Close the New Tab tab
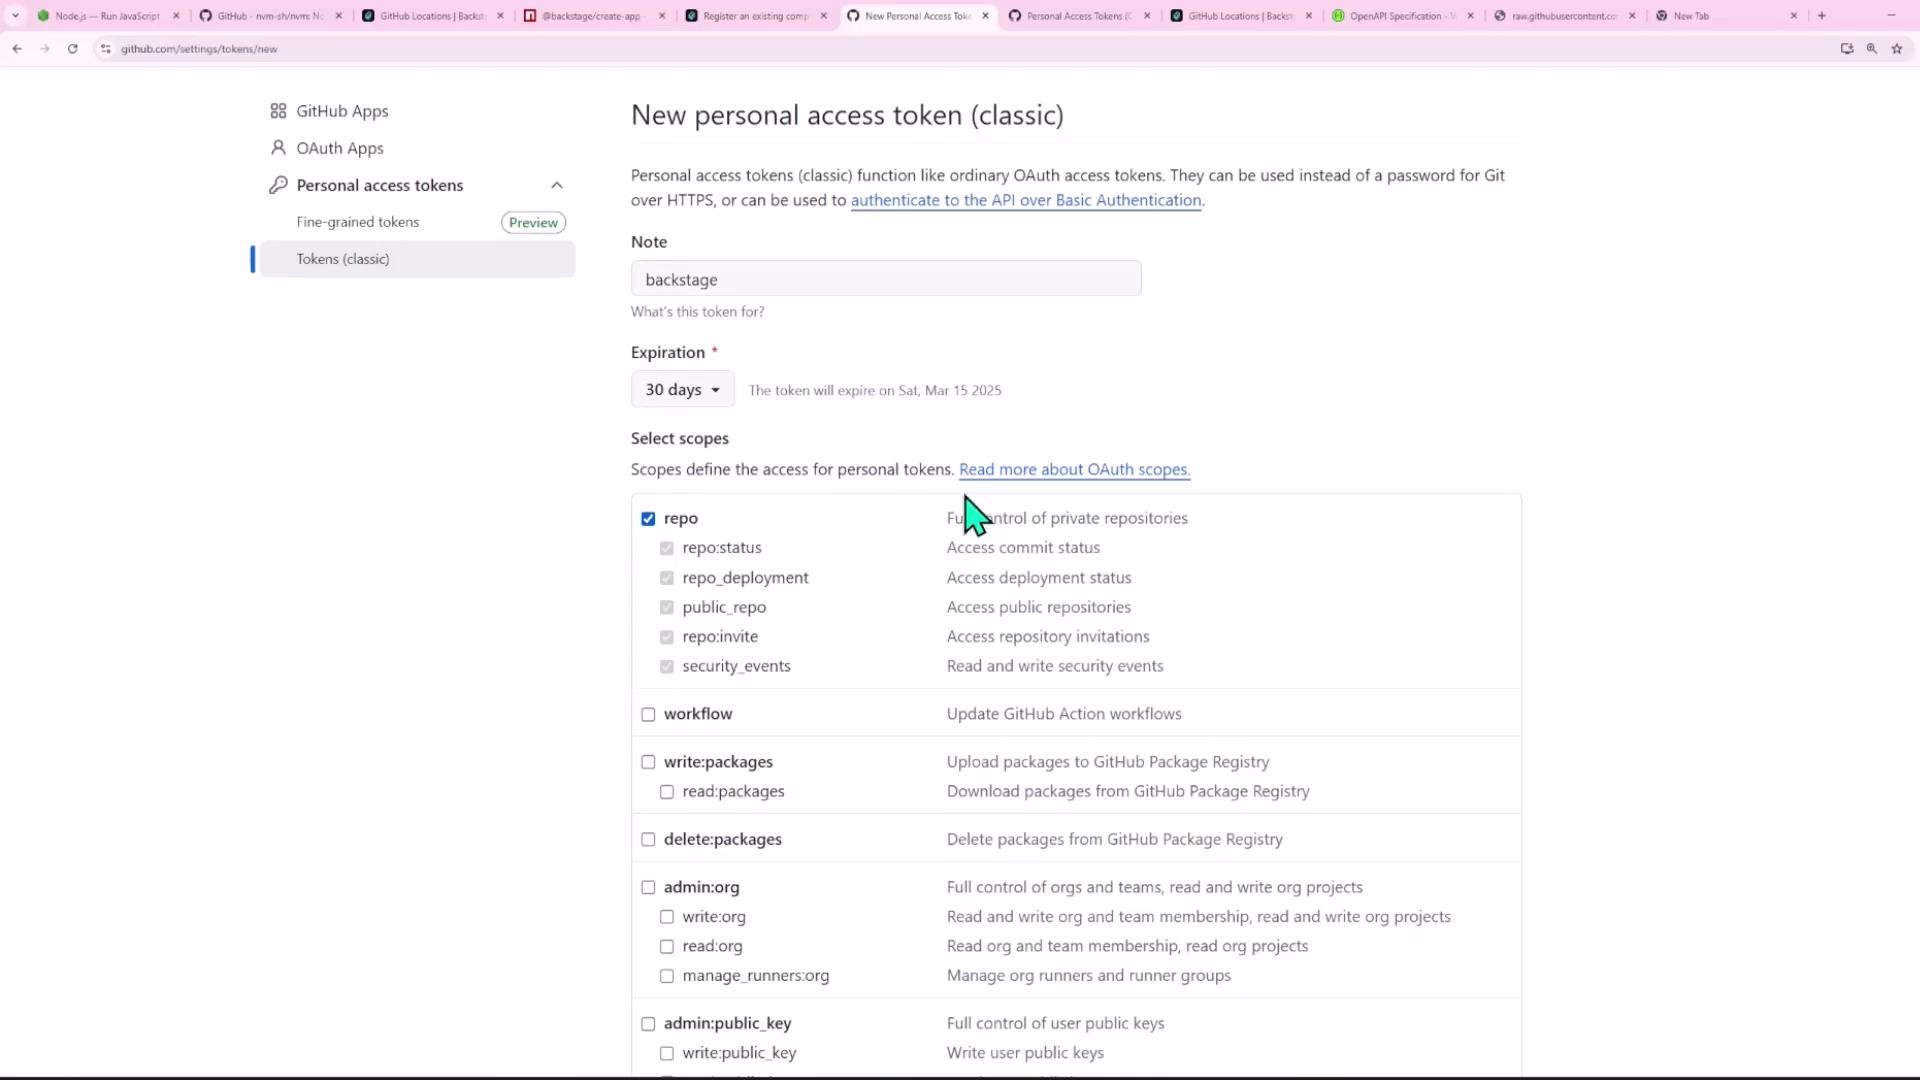Viewport: 1920px width, 1080px height. [1794, 16]
